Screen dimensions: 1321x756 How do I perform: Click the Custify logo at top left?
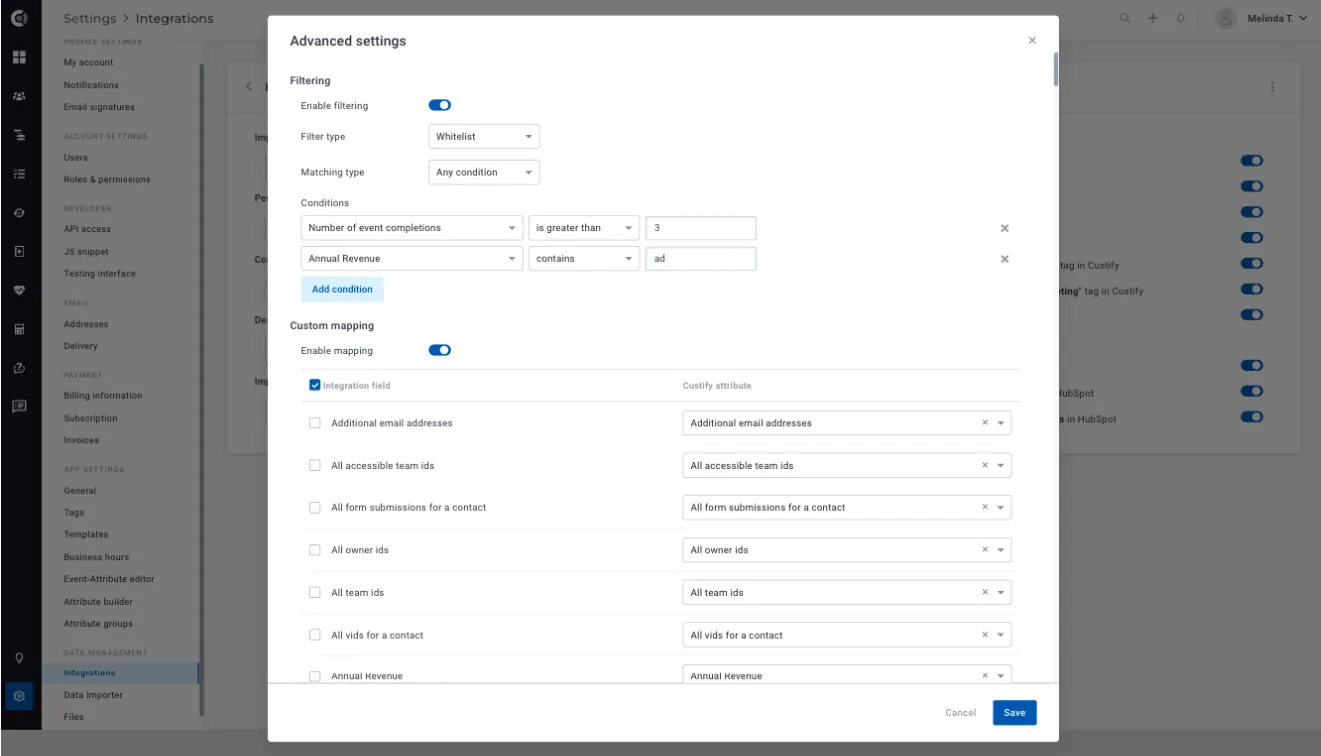(x=19, y=18)
